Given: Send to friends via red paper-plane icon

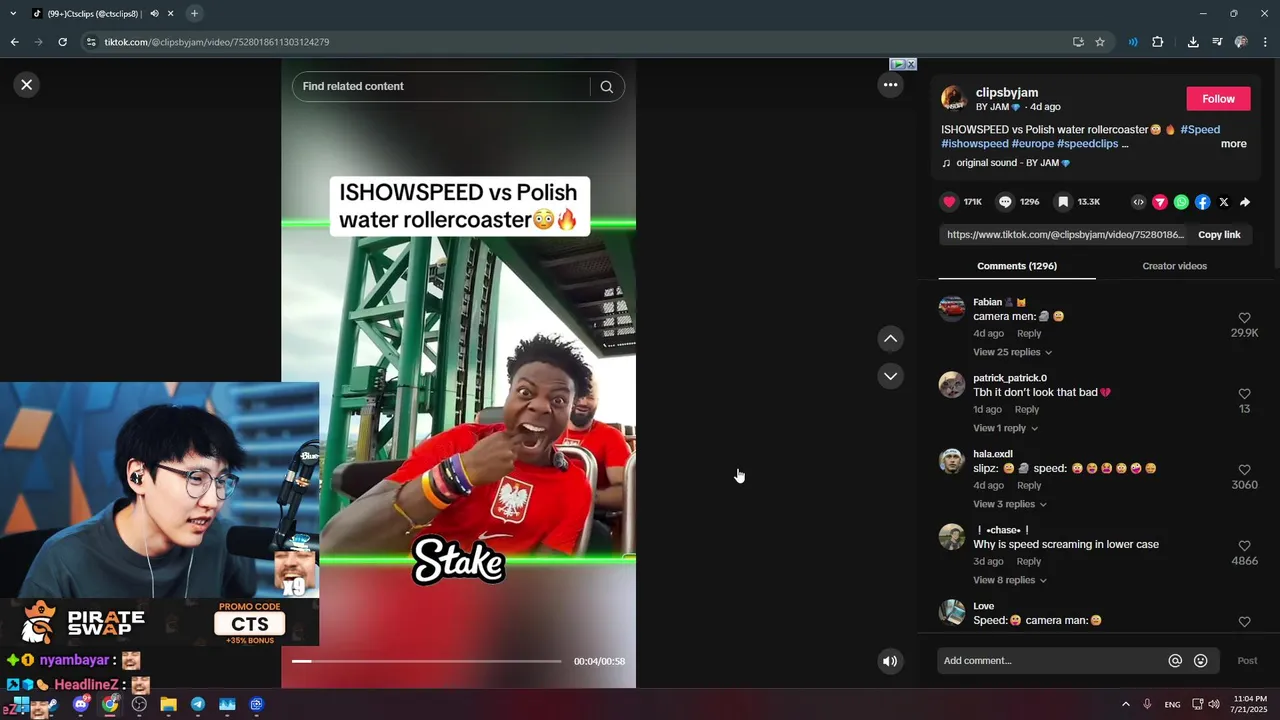Looking at the screenshot, I should pyautogui.click(x=1160, y=202).
